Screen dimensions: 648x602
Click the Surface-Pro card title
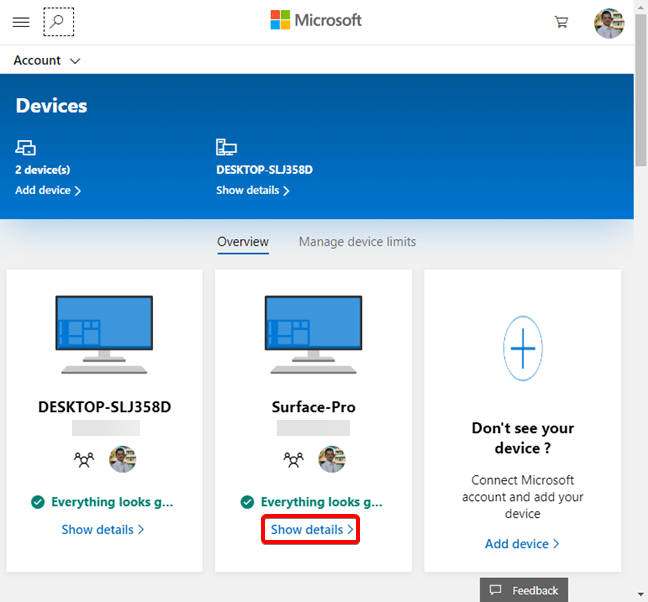(314, 407)
